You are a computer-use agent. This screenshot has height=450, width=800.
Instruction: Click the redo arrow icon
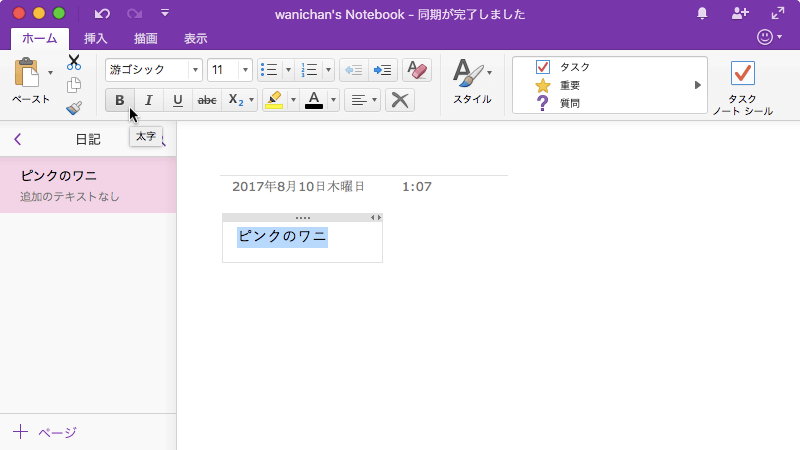(135, 14)
